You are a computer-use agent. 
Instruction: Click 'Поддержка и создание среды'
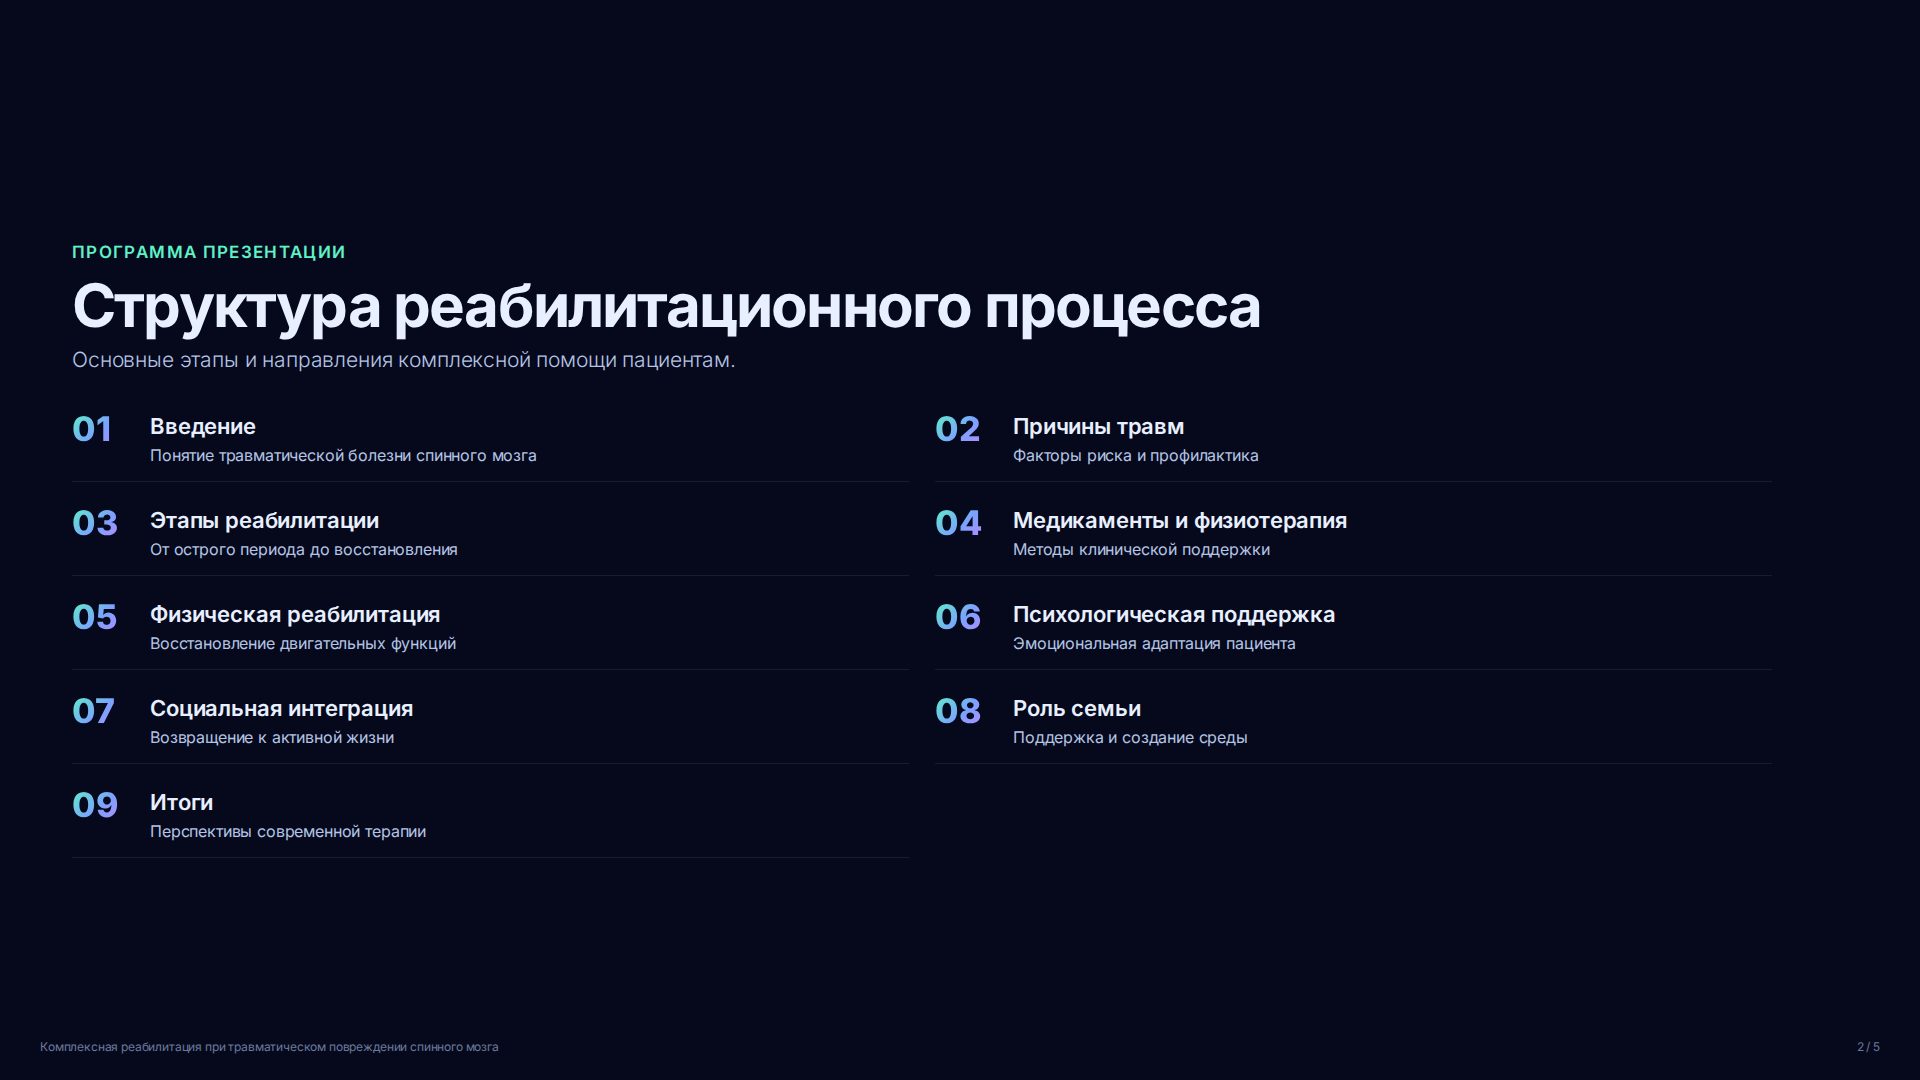(1130, 738)
